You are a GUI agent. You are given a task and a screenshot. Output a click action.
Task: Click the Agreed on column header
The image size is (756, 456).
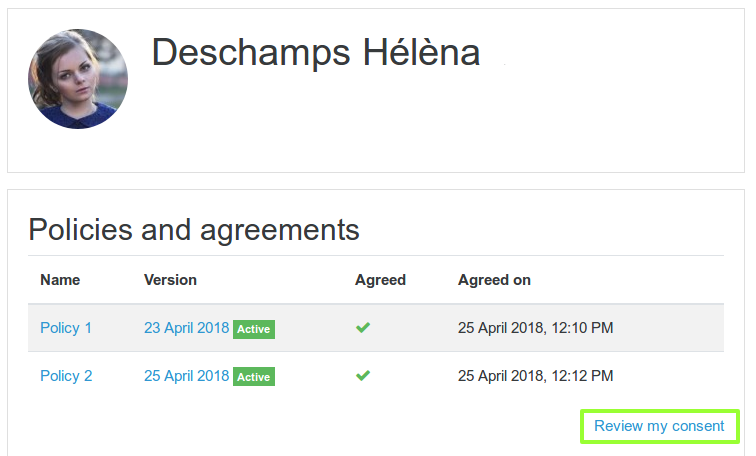(x=494, y=280)
